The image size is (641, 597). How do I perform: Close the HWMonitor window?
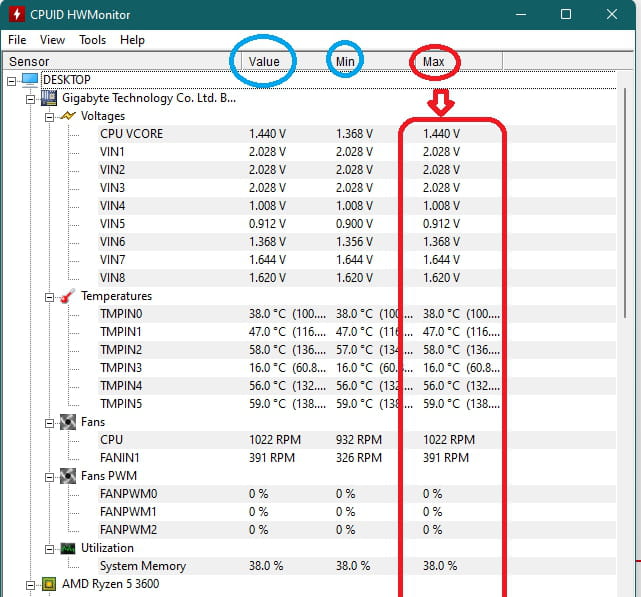[612, 14]
